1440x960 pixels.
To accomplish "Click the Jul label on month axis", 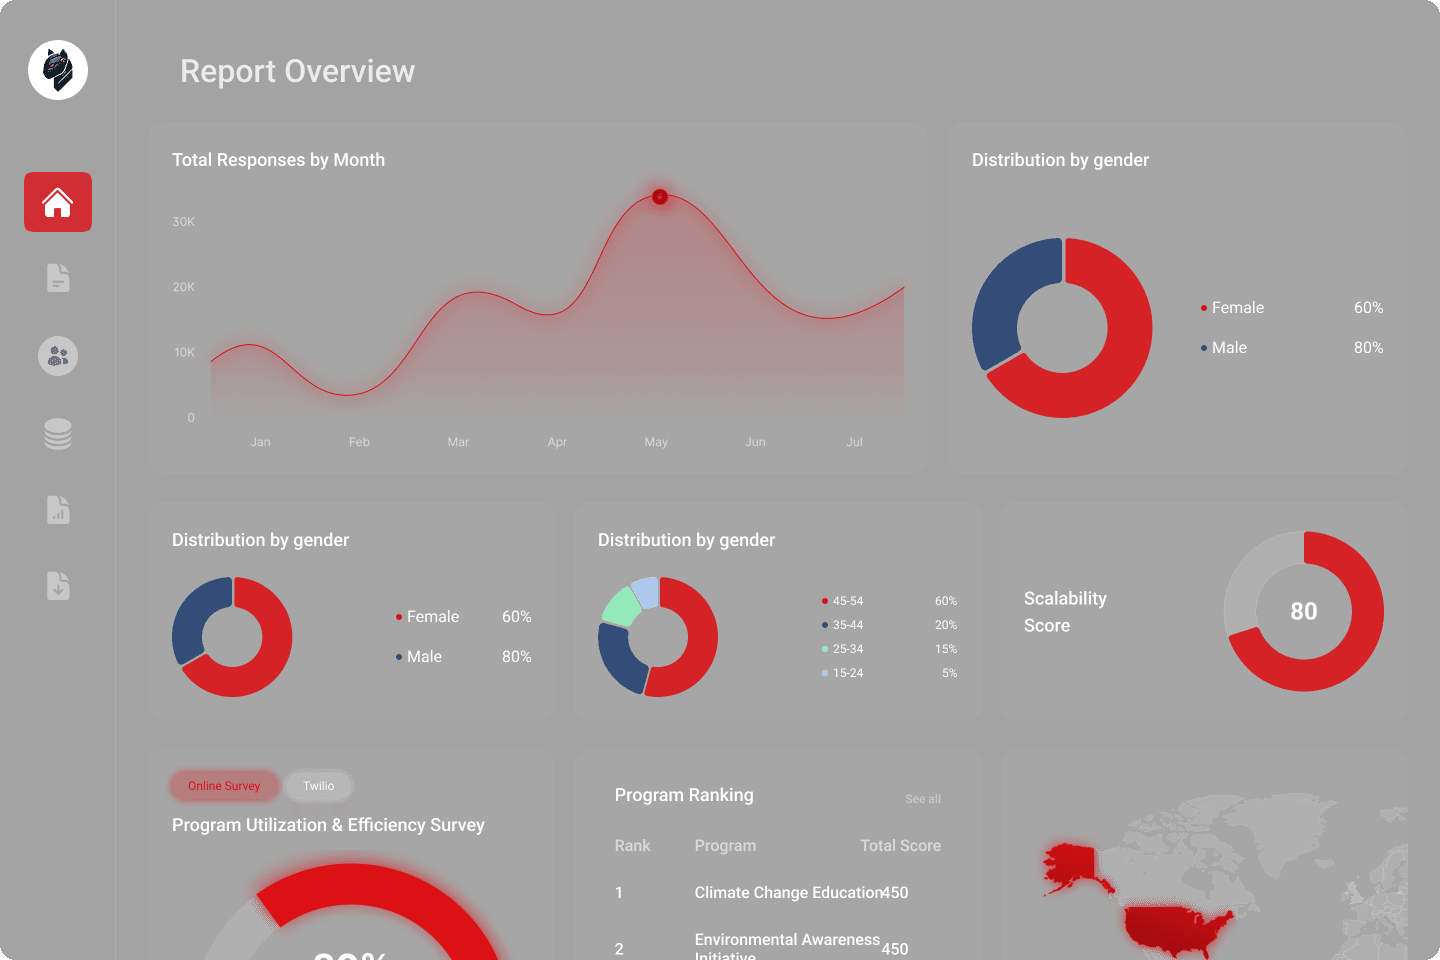I will 854,442.
